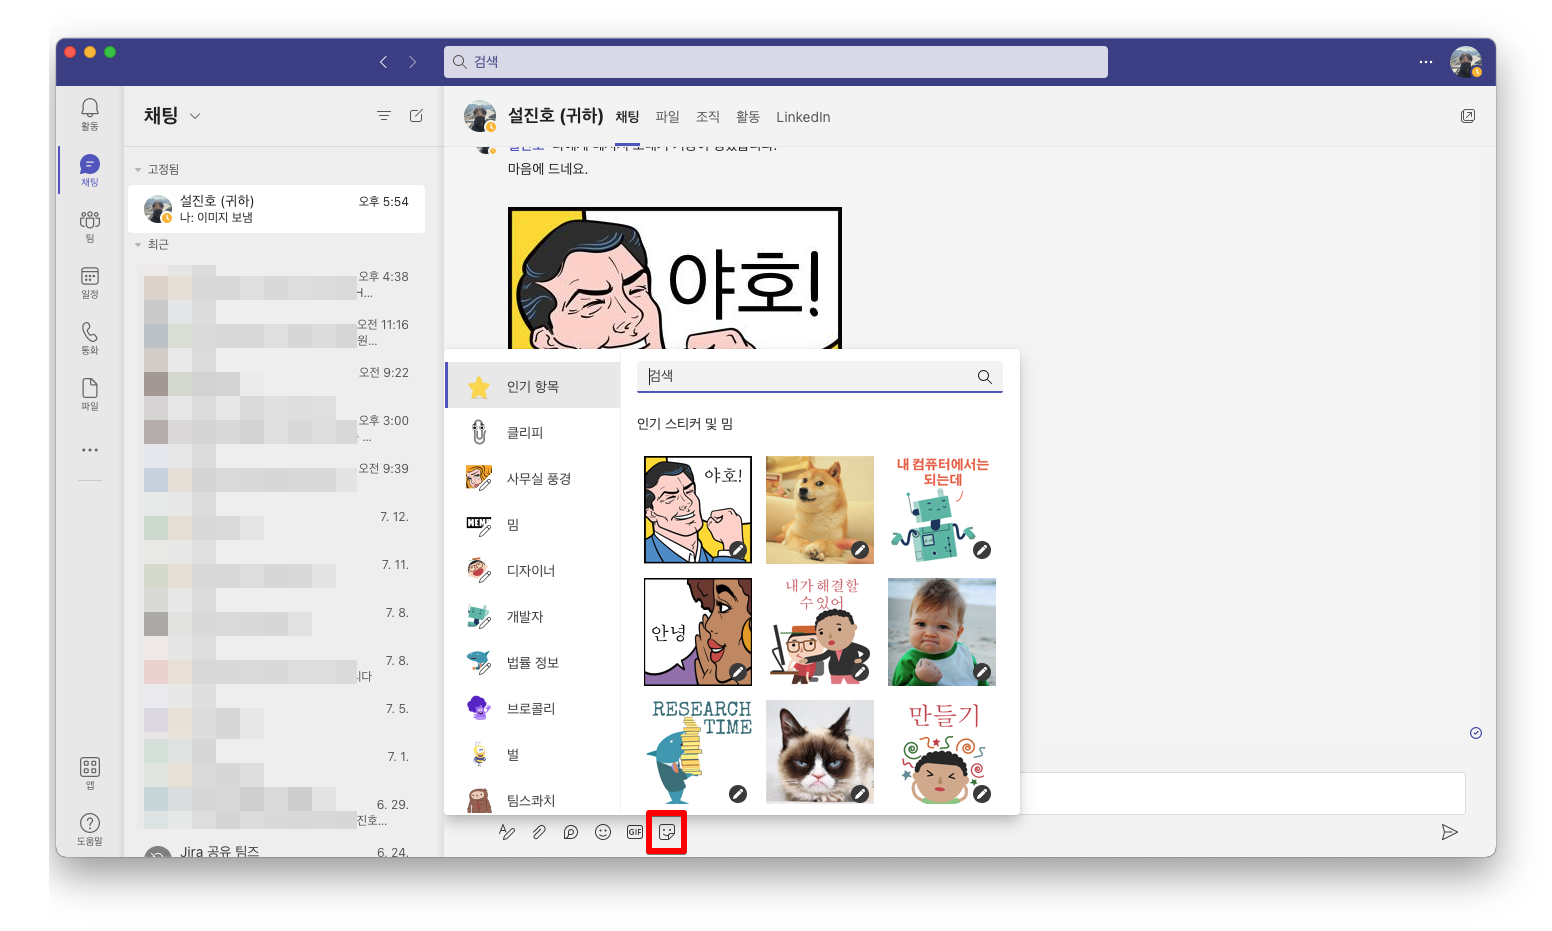
Task: Edit the Grumpy Cat meme via pencil icon
Action: [x=860, y=794]
